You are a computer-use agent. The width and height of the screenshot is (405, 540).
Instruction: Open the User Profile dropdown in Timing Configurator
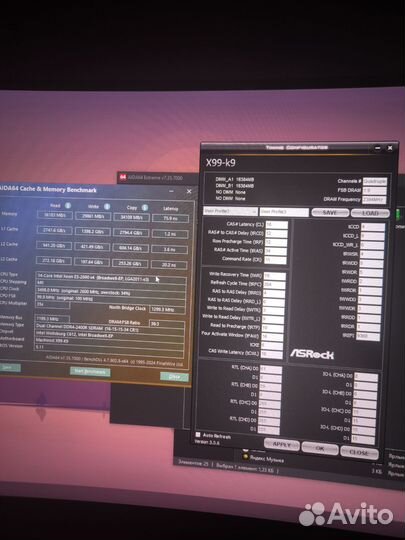click(230, 211)
